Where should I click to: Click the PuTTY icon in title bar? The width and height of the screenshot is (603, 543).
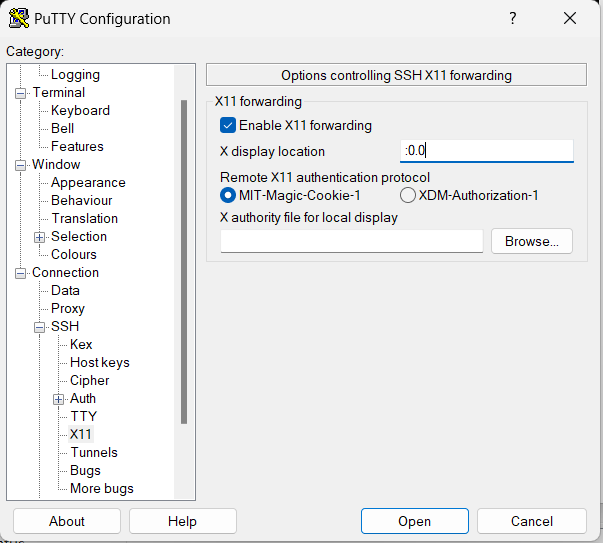(x=19, y=18)
